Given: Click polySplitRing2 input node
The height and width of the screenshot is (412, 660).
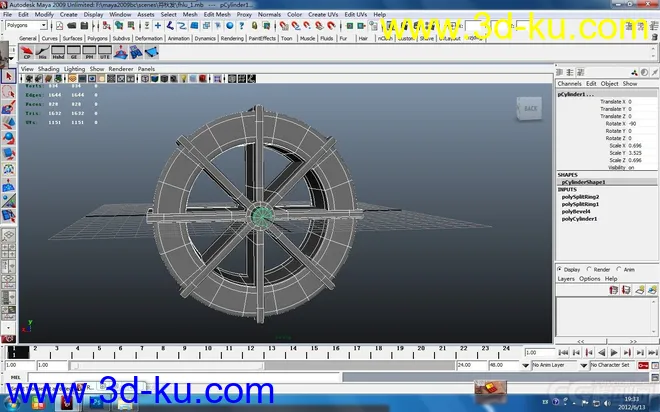Looking at the screenshot, I should [x=580, y=197].
